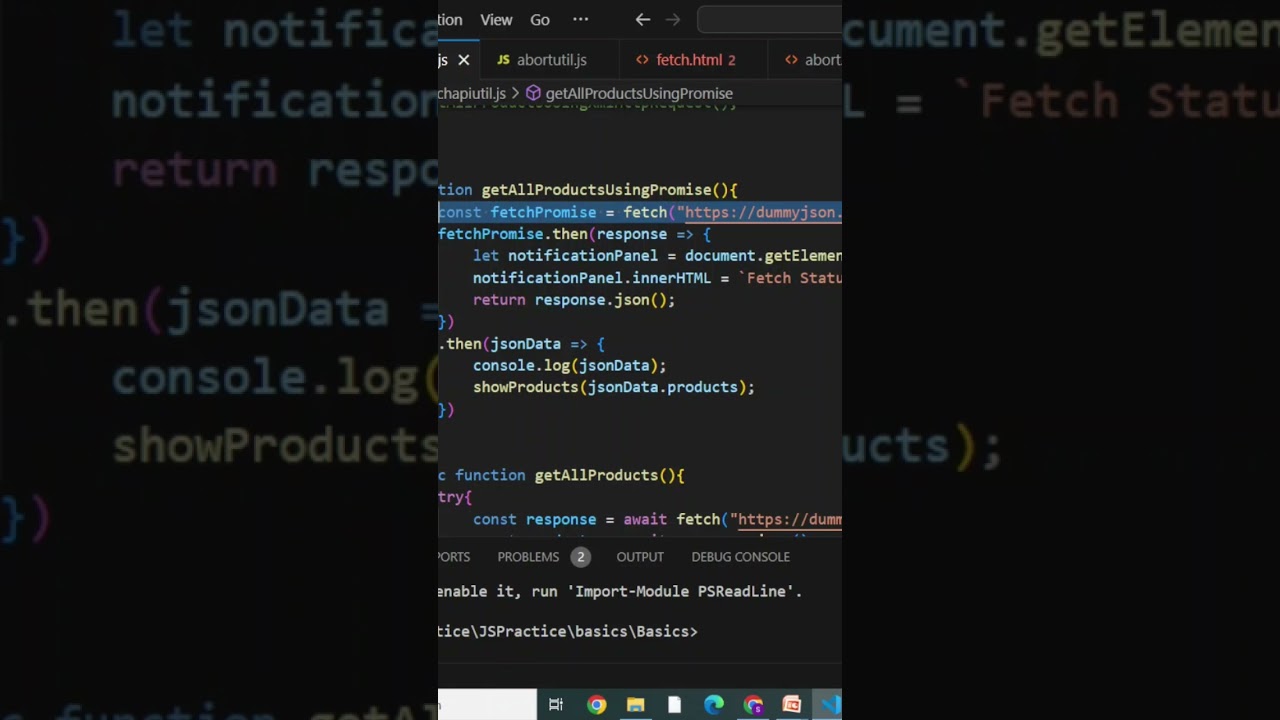Click 'showProducts(jsonData.products);' line
The image size is (1280, 720).
pyautogui.click(x=614, y=388)
